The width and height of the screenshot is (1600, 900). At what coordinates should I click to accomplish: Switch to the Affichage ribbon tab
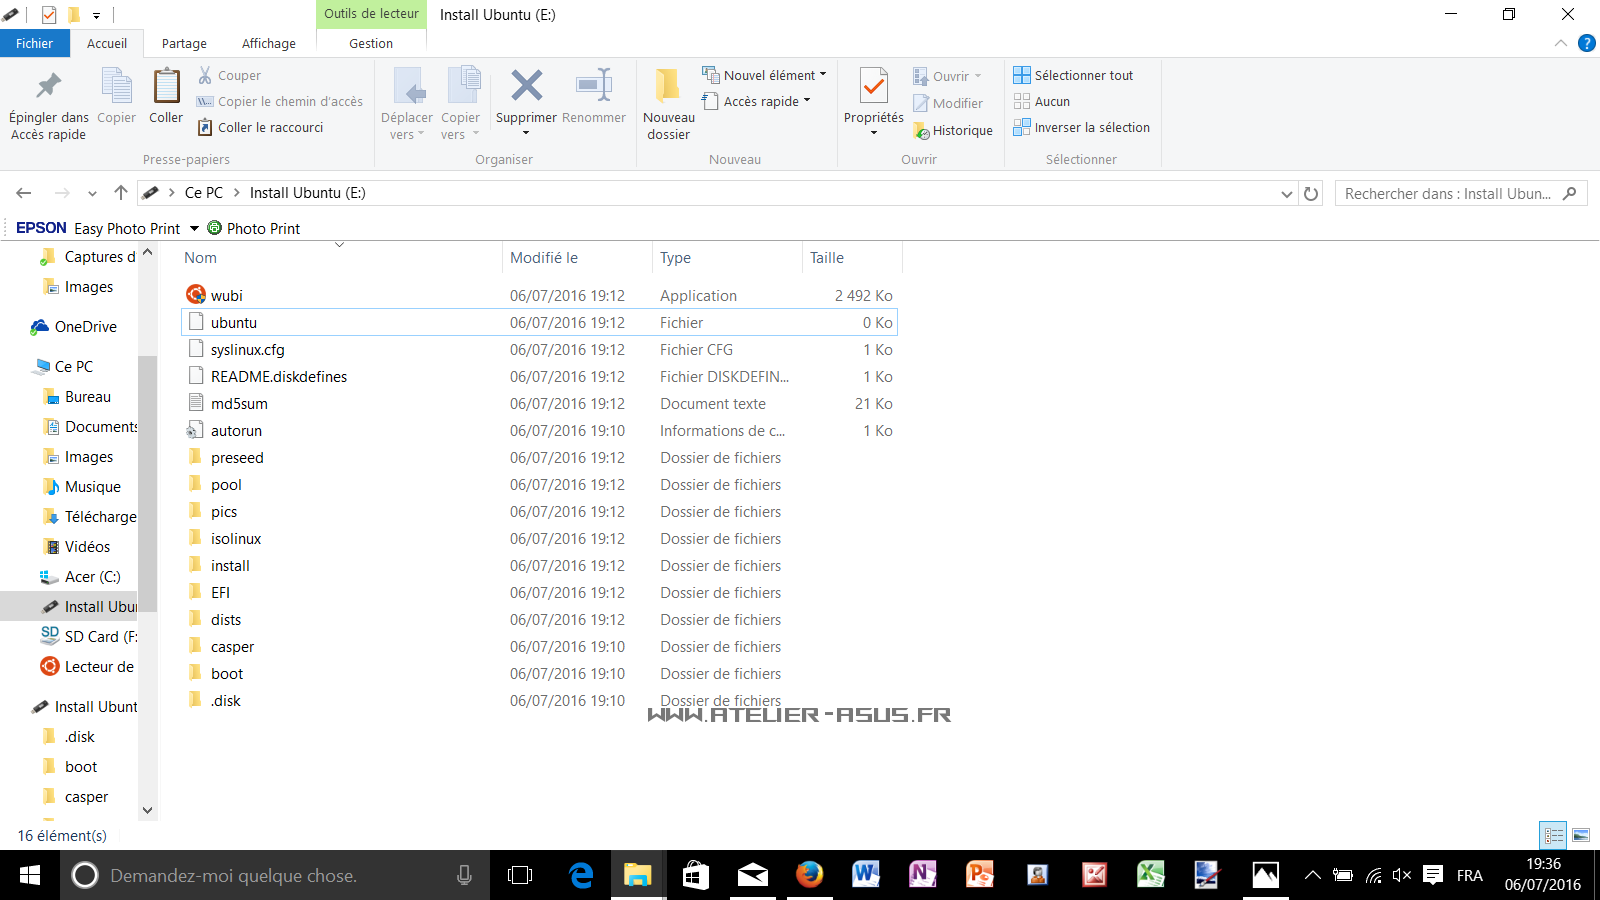coord(268,43)
